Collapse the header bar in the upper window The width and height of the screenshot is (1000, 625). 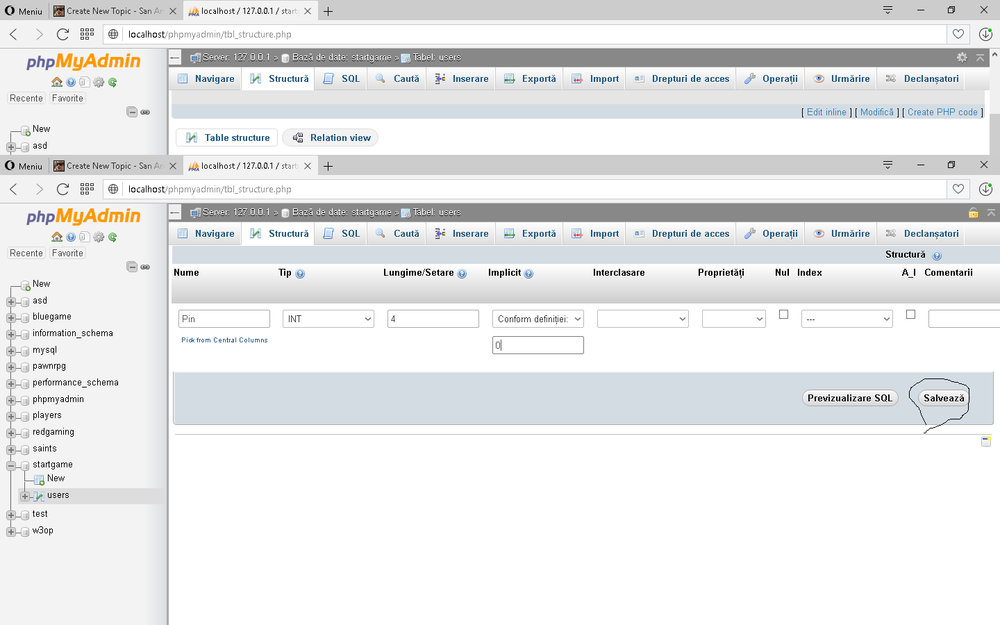(x=980, y=57)
